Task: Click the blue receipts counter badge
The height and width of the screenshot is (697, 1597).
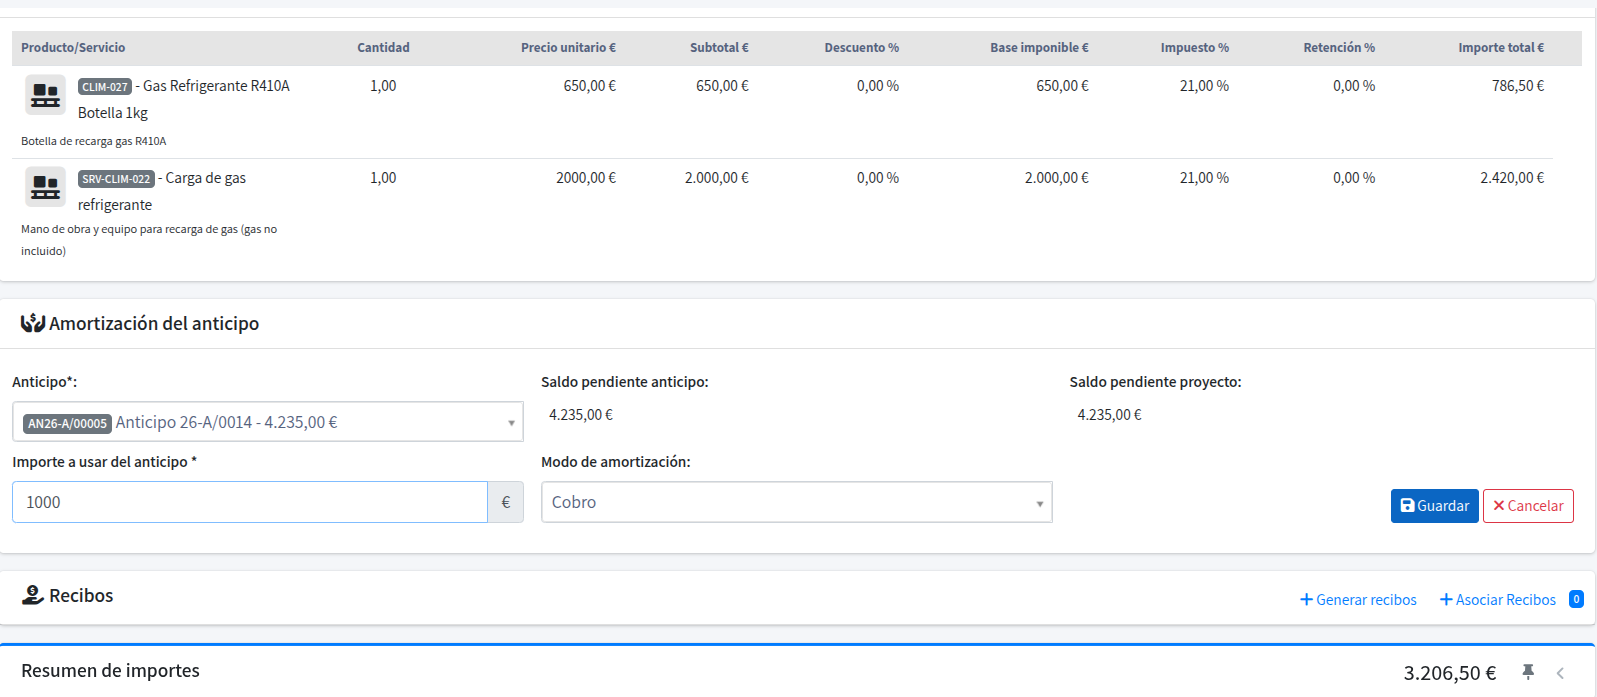Action: click(1576, 599)
